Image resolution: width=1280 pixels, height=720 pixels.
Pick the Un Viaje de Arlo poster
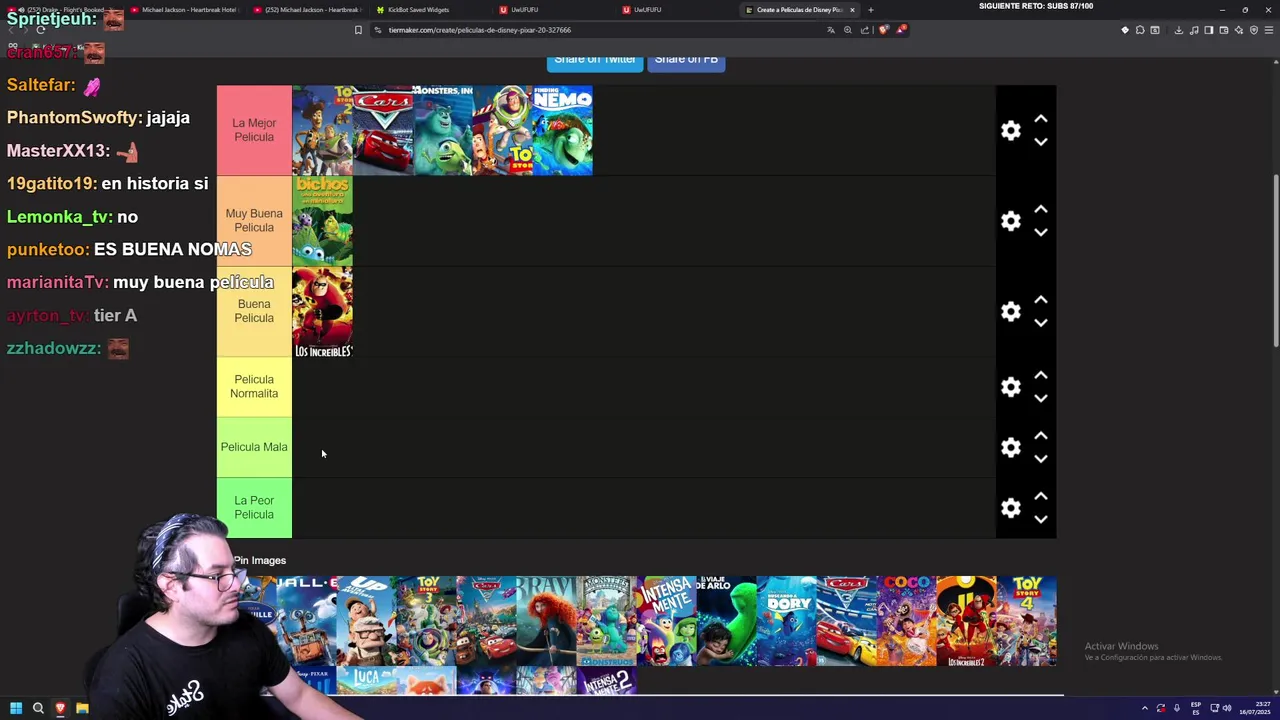coord(726,621)
